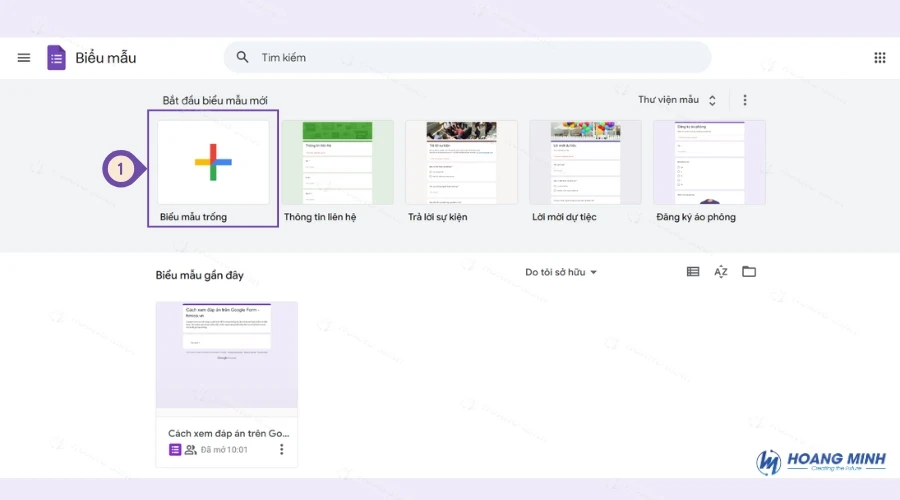Click the shared people icon on form card
This screenshot has width=900, height=500.
pos(191,449)
